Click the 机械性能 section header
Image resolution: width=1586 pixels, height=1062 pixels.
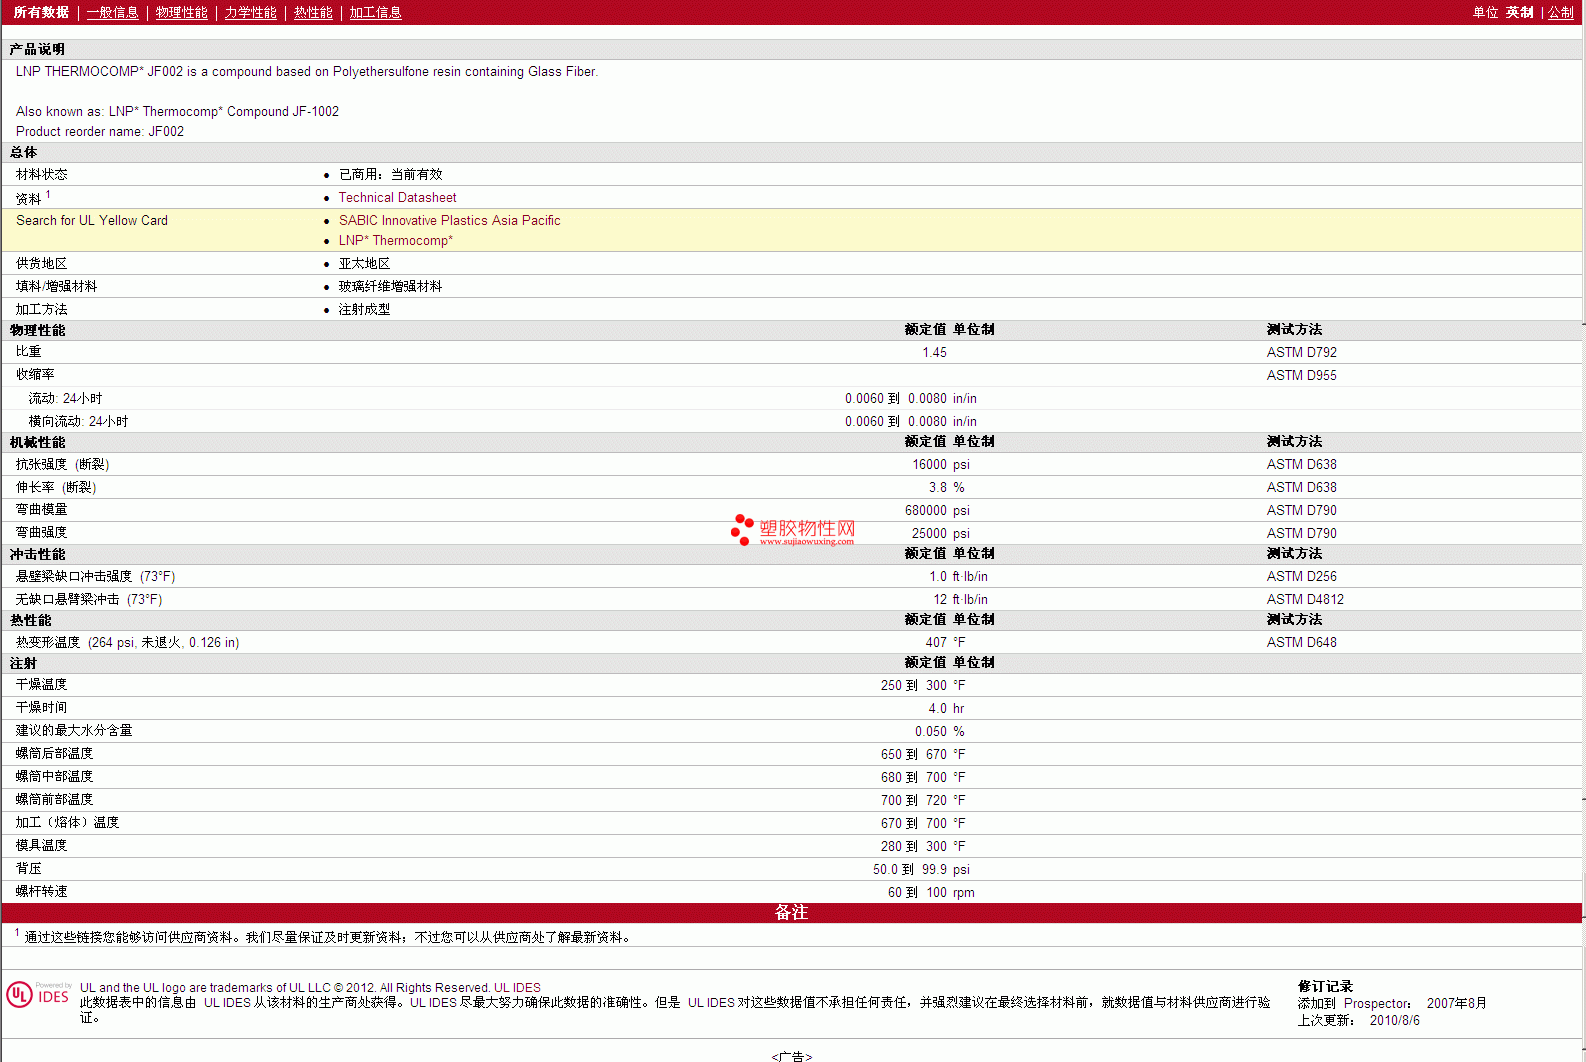point(37,442)
